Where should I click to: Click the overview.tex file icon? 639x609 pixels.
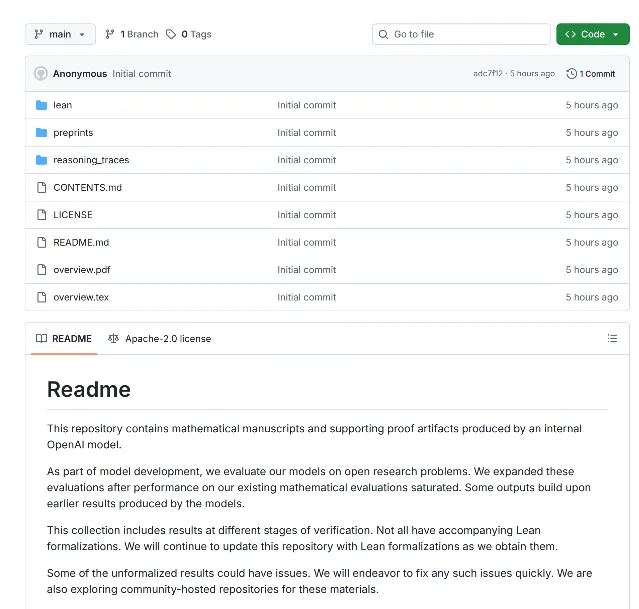coord(41,297)
